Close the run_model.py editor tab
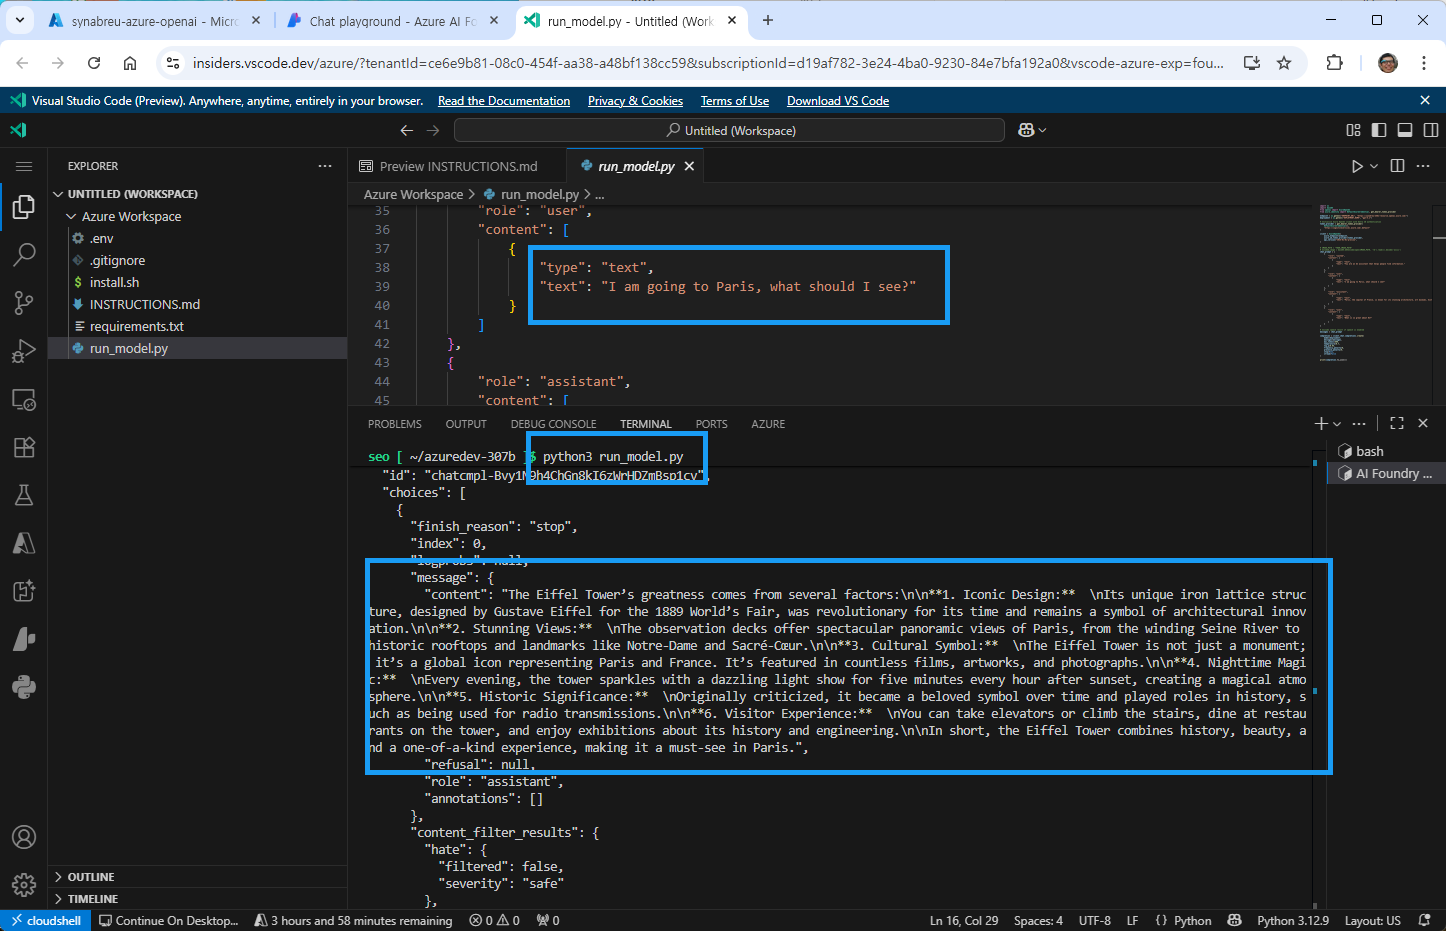Image resolution: width=1446 pixels, height=931 pixels. click(689, 166)
